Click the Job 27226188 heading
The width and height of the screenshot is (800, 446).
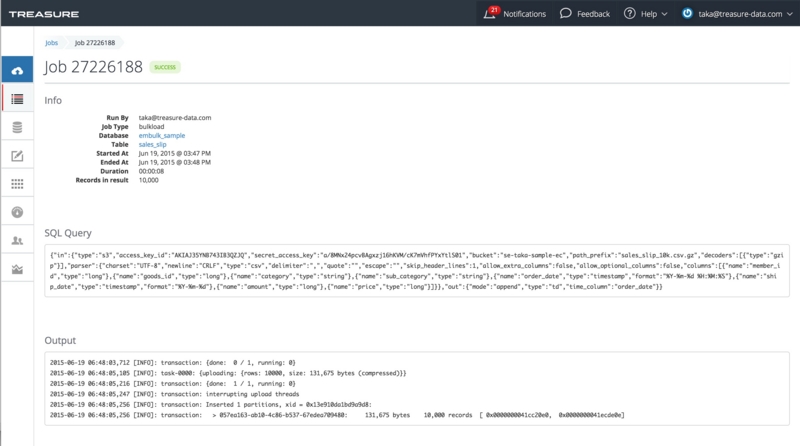pyautogui.click(x=93, y=67)
